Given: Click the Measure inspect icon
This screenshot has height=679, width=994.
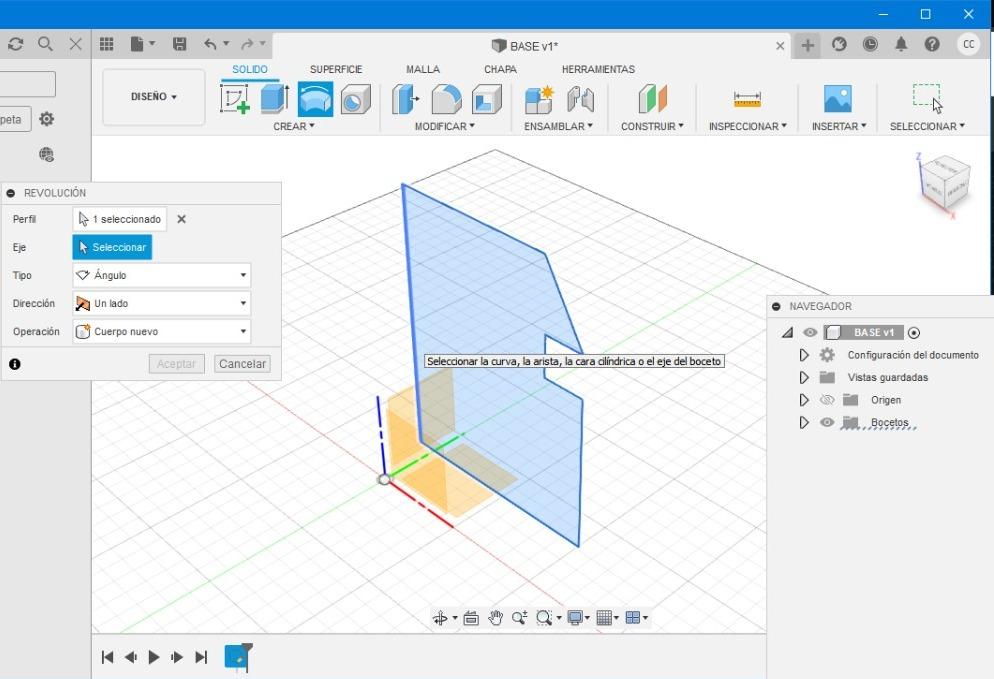Looking at the screenshot, I should (x=747, y=100).
